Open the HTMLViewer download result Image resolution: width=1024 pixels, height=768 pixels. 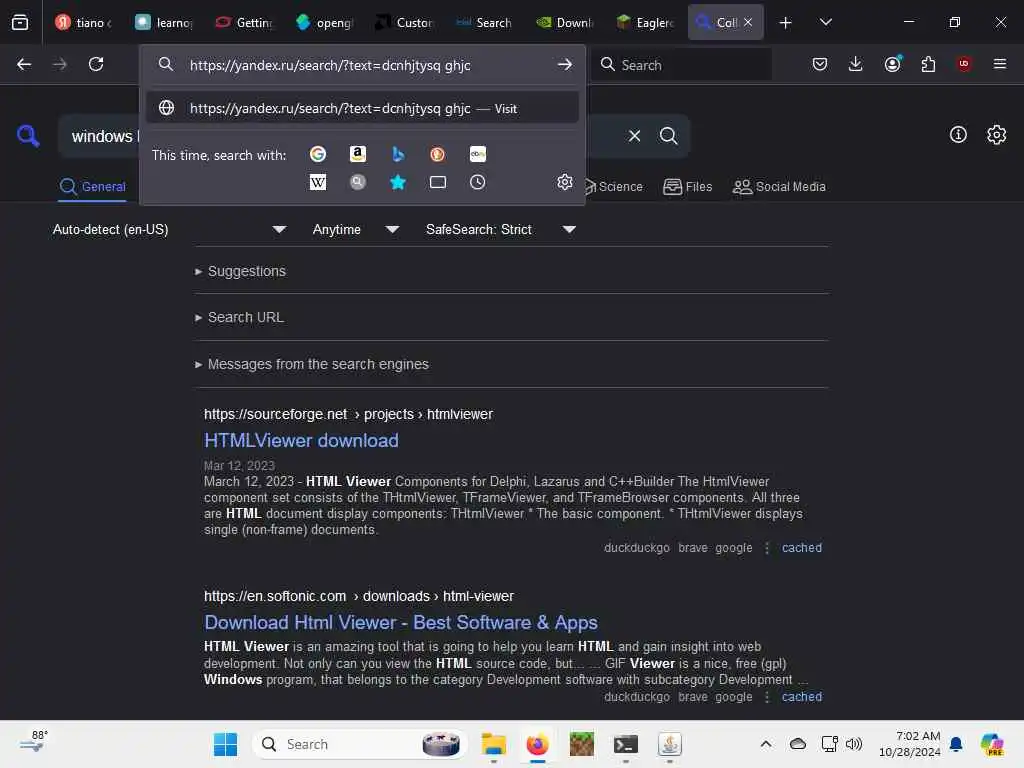301,441
